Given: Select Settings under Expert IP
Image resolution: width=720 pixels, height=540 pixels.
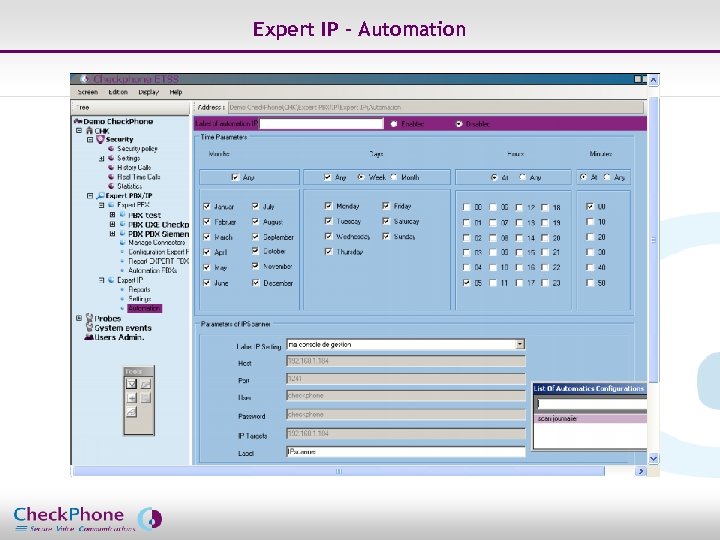Looking at the screenshot, I should [x=140, y=299].
